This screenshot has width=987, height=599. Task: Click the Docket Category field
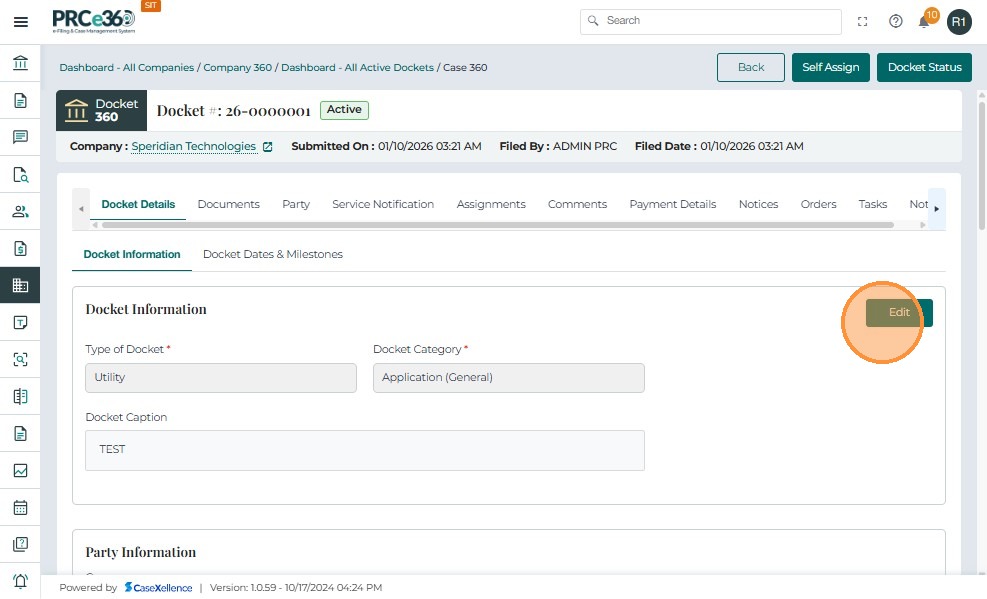point(509,378)
